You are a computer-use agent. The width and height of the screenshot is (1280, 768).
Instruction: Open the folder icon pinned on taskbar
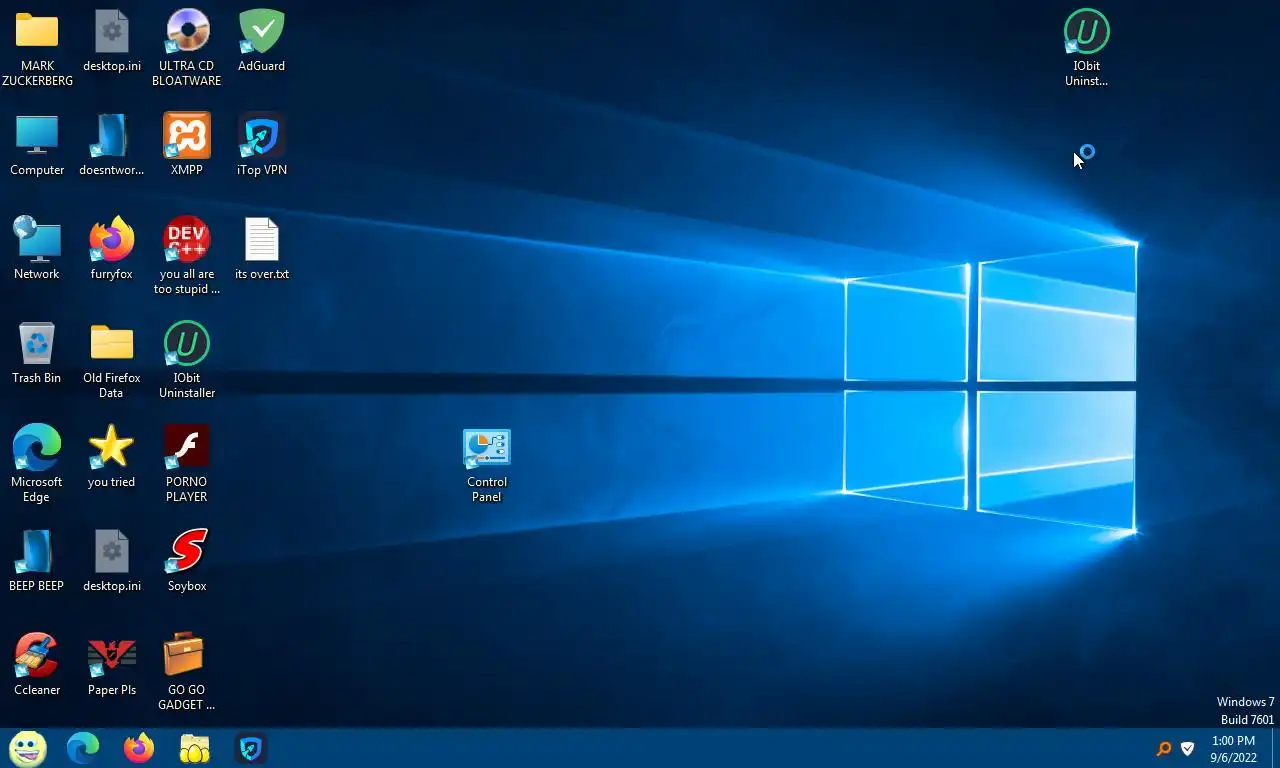coord(195,748)
